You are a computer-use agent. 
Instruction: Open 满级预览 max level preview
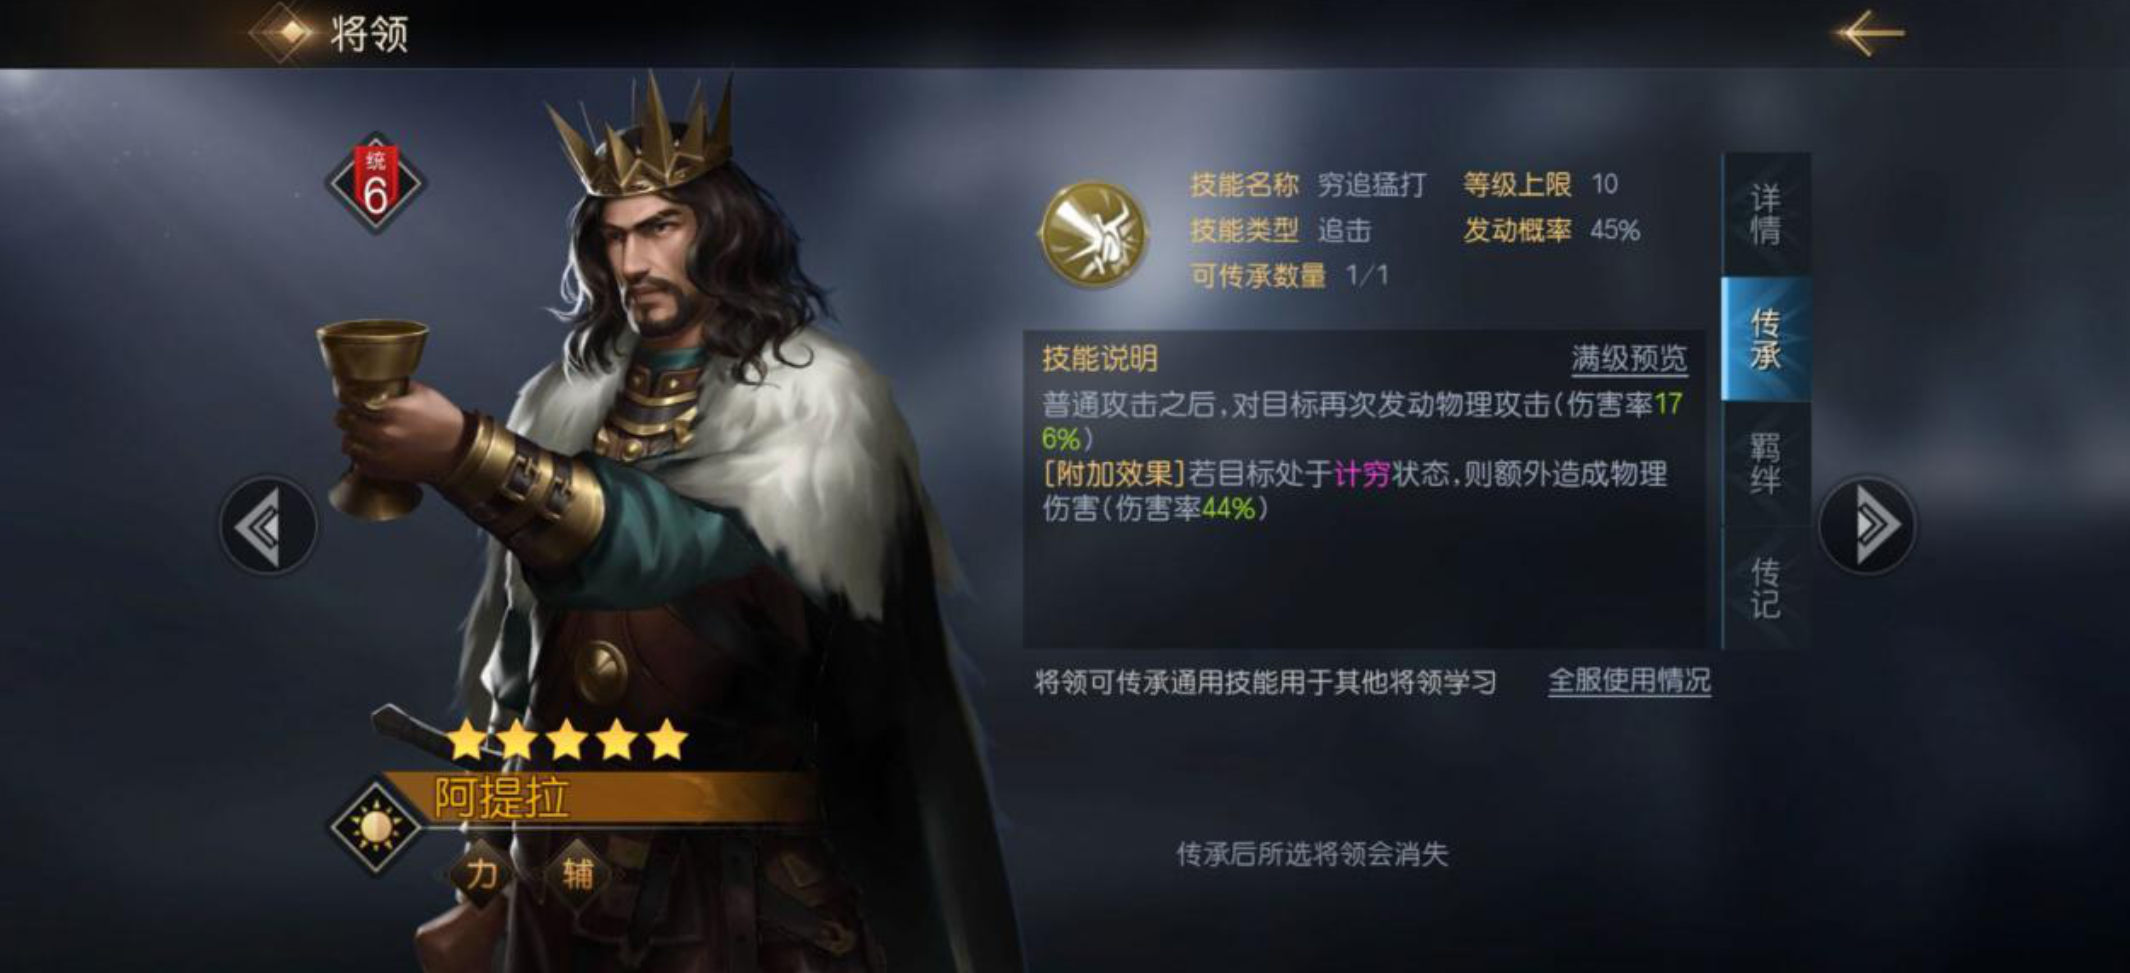(x=1629, y=359)
